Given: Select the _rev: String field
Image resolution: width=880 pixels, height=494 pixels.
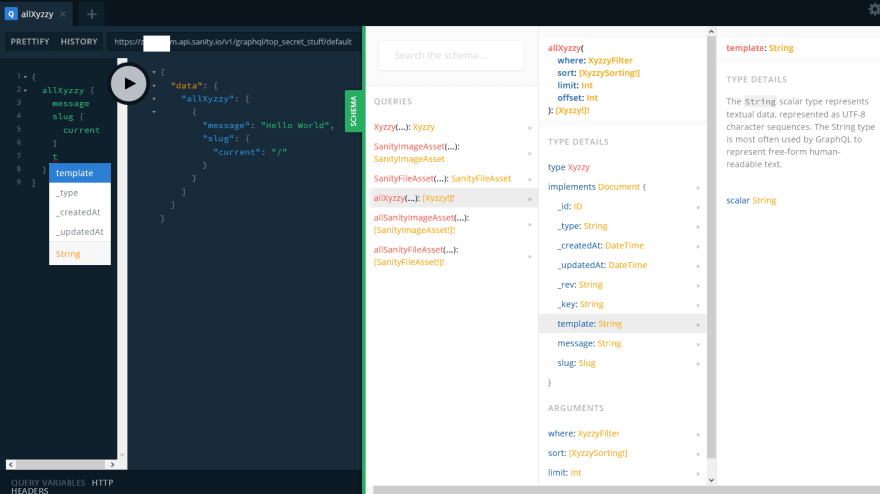Looking at the screenshot, I should tap(622, 285).
